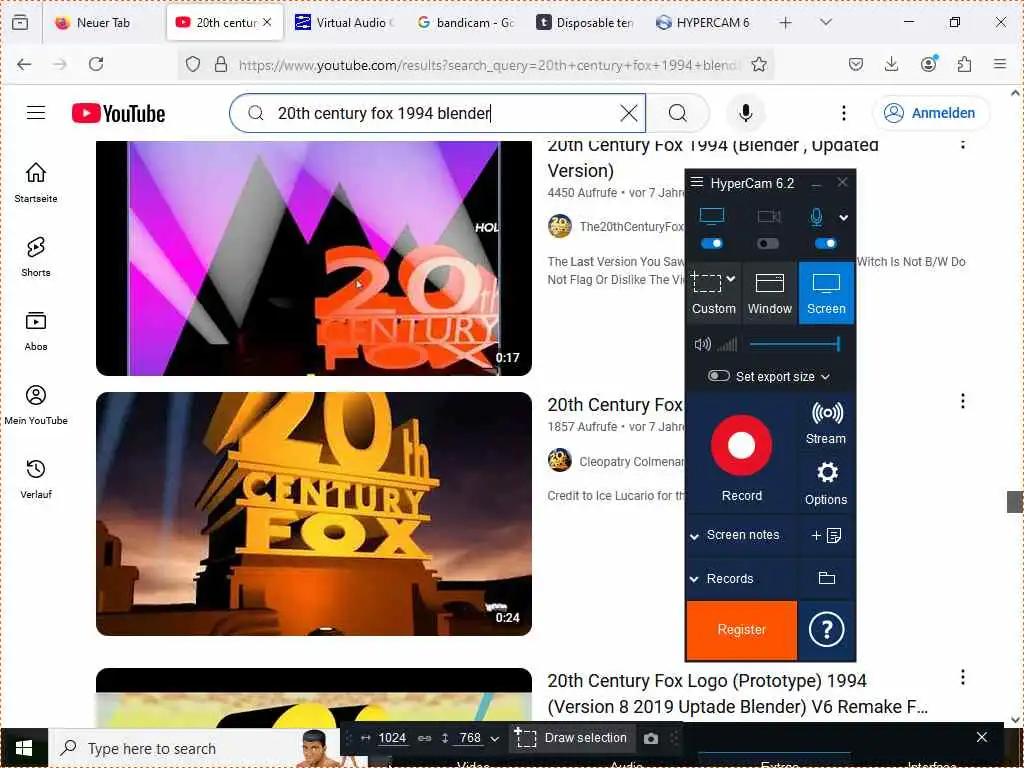Viewport: 1024px width, 768px height.
Task: Click Draw selection button
Action: tap(571, 738)
